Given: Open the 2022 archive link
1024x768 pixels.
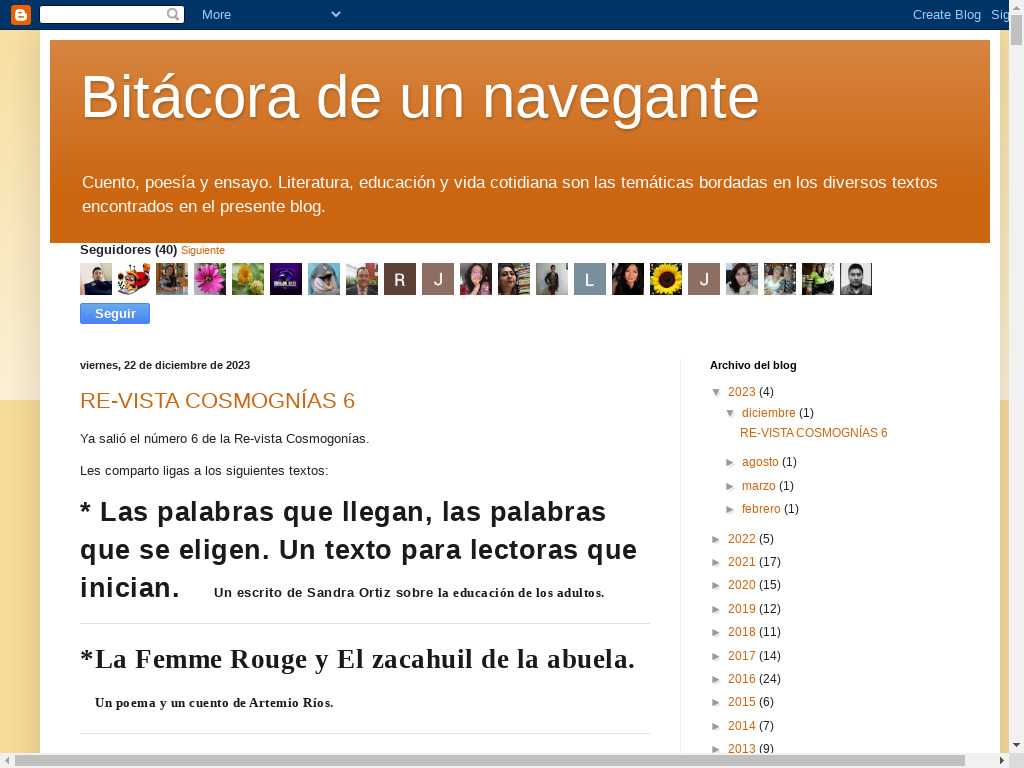Looking at the screenshot, I should click(x=741, y=539).
